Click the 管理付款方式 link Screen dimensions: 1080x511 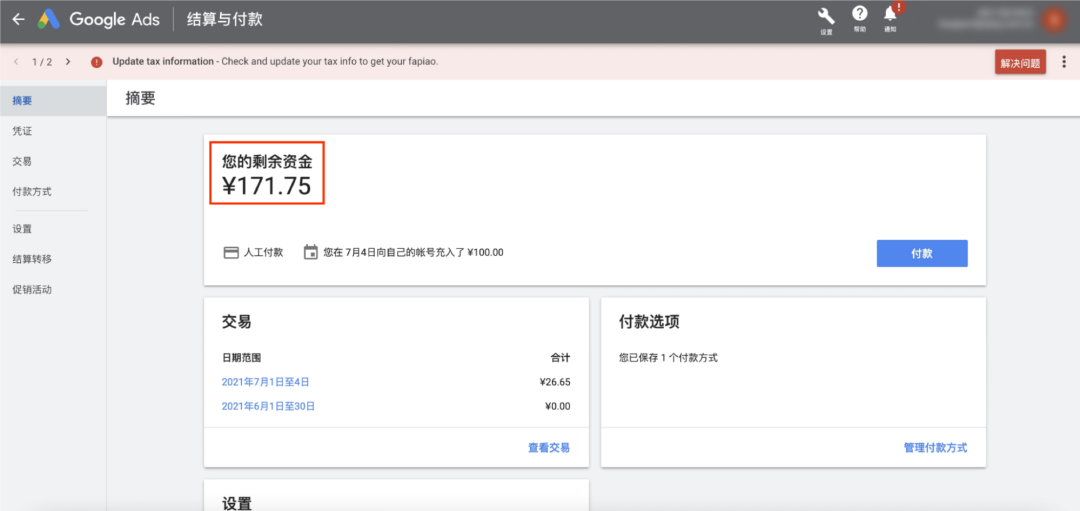[x=935, y=448]
